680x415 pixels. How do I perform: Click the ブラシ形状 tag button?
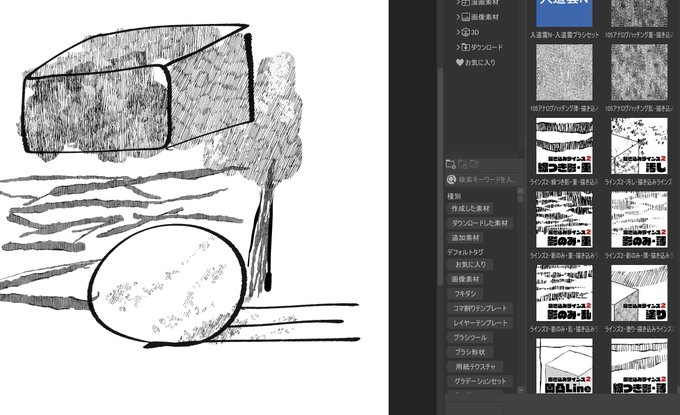(x=470, y=353)
